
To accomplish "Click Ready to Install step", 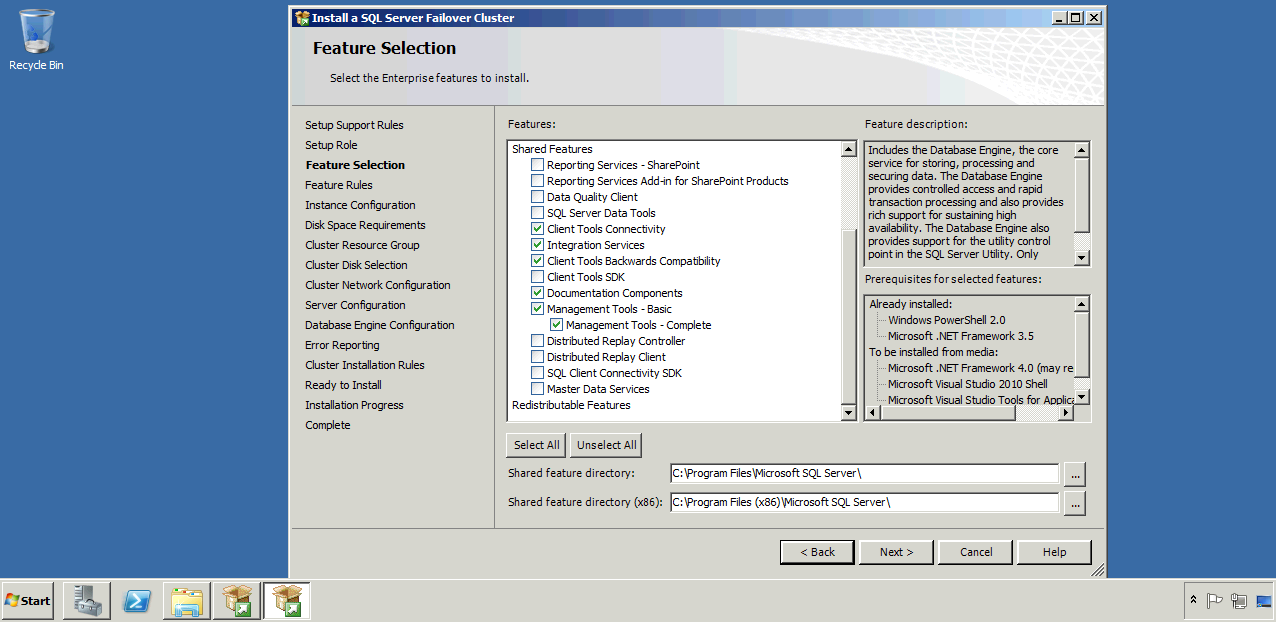I will [x=343, y=385].
